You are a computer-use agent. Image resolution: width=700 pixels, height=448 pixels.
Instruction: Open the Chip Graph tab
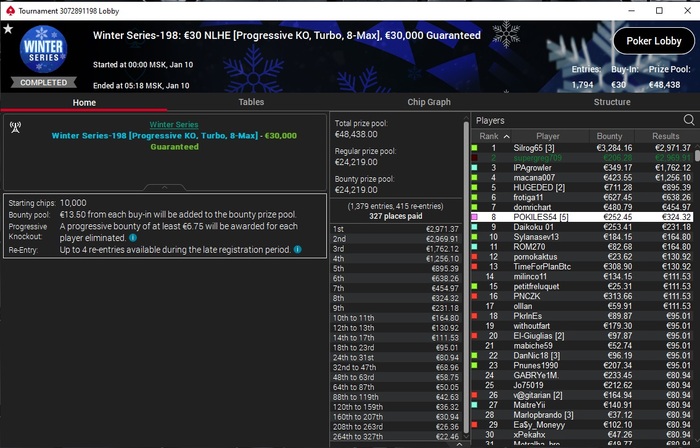(x=429, y=102)
